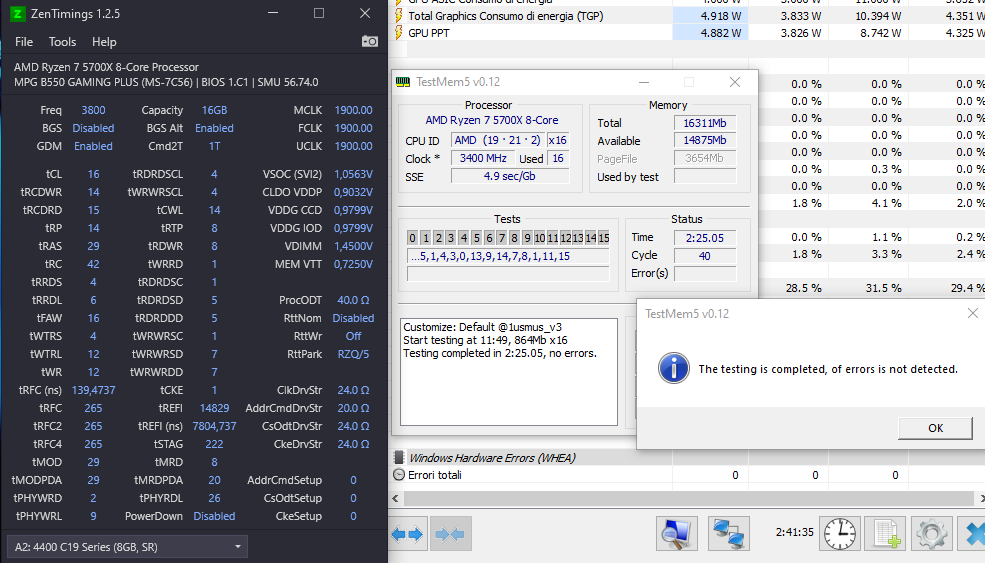Click the expand columns arrows icon in HWiNFO
This screenshot has width=985, height=563.
point(408,534)
